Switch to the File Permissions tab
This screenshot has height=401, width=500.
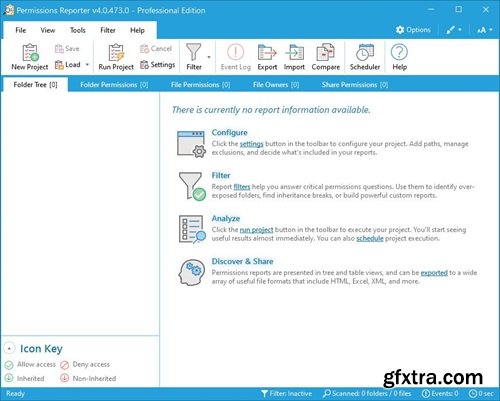click(x=200, y=85)
